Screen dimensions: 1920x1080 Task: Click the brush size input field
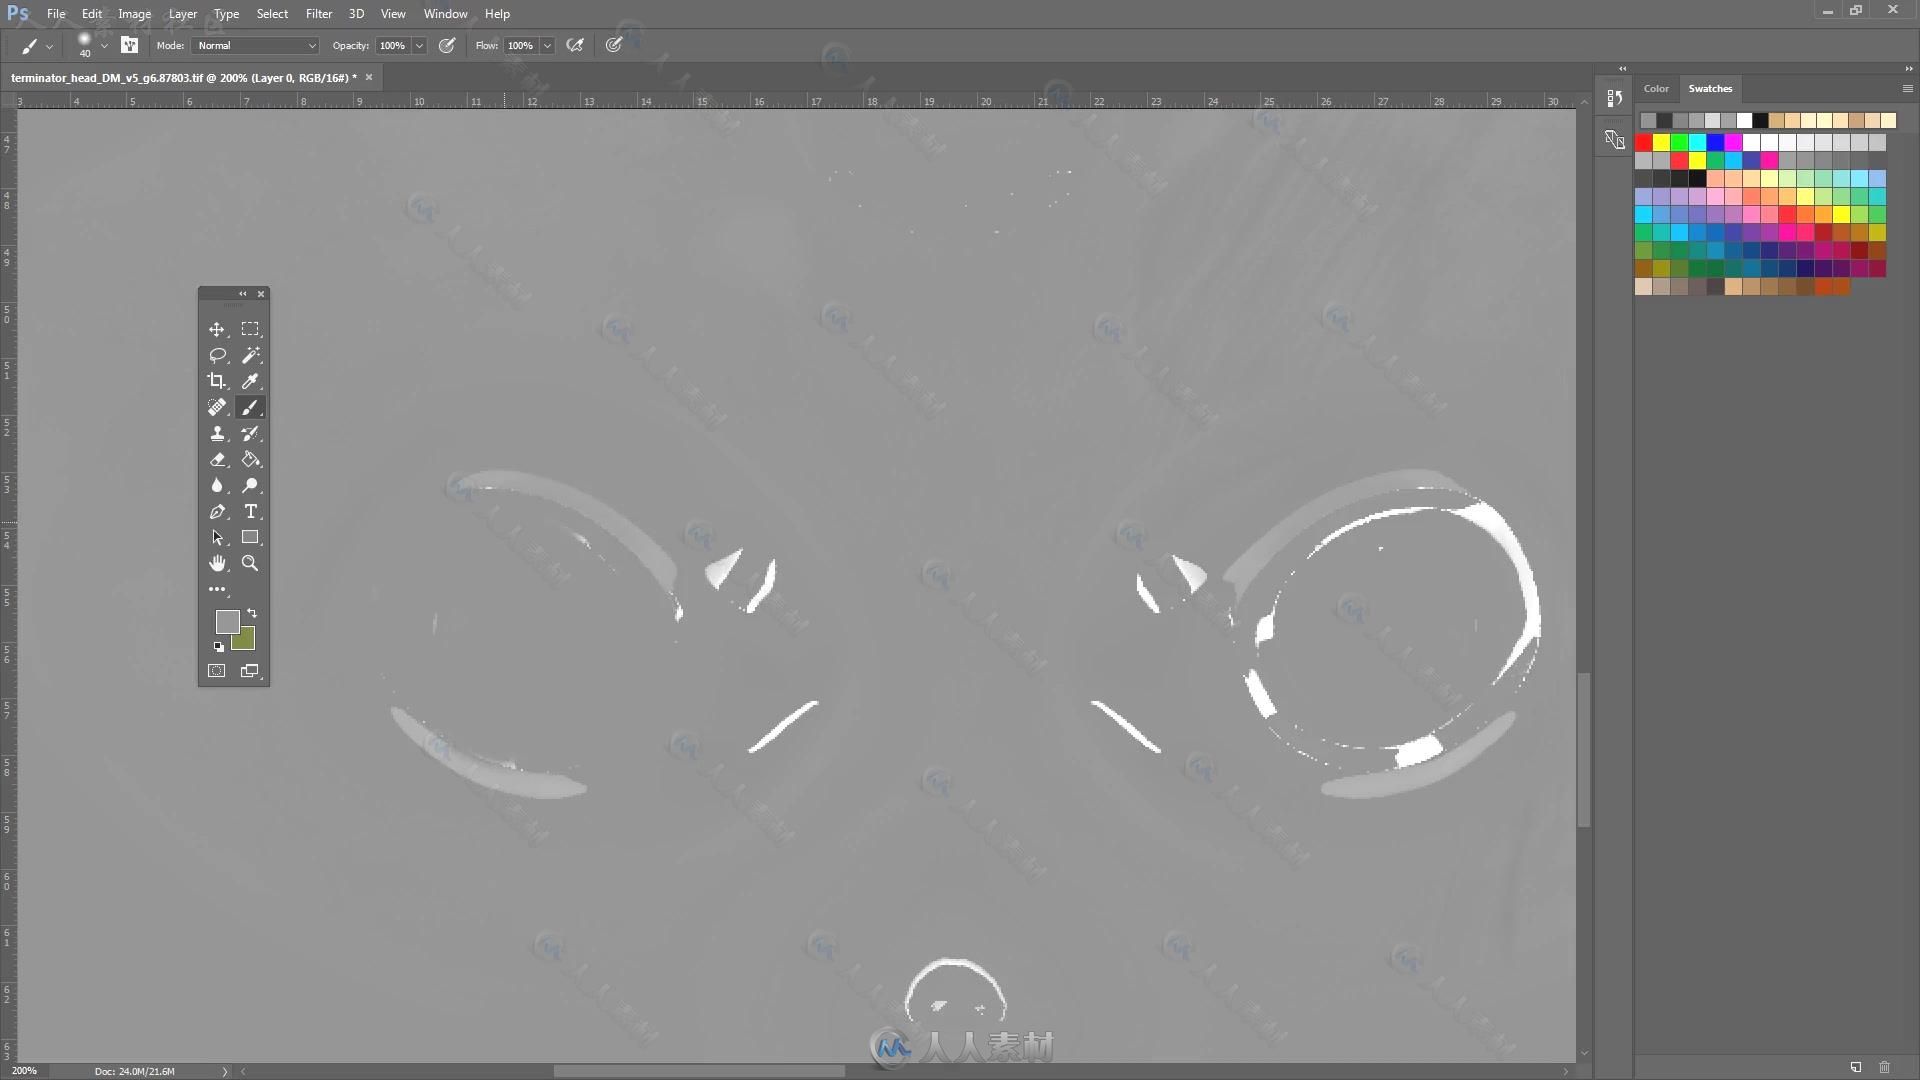click(83, 45)
